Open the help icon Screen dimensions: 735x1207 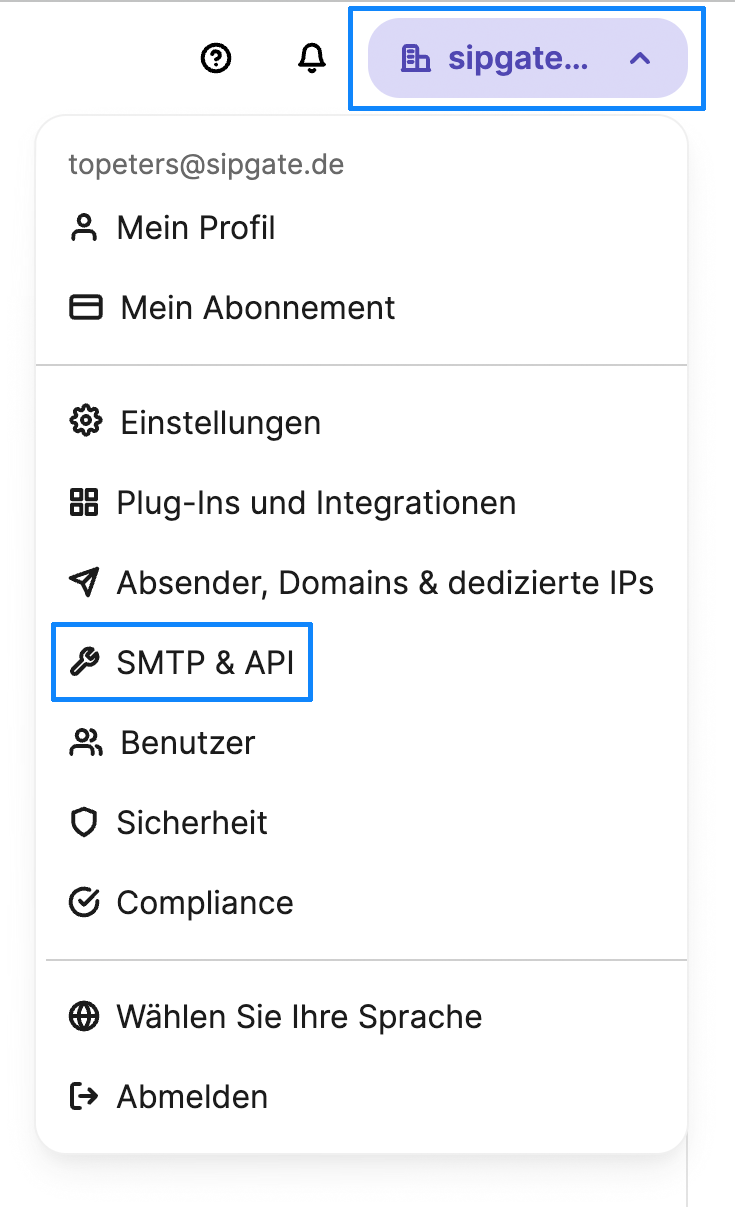point(216,58)
